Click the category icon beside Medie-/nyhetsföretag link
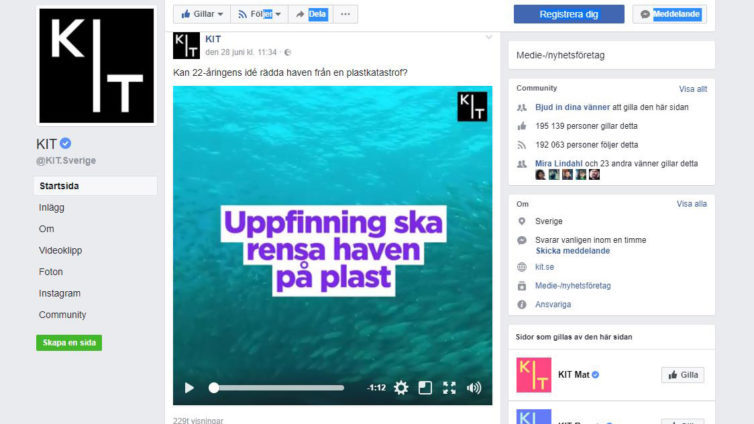 click(522, 286)
